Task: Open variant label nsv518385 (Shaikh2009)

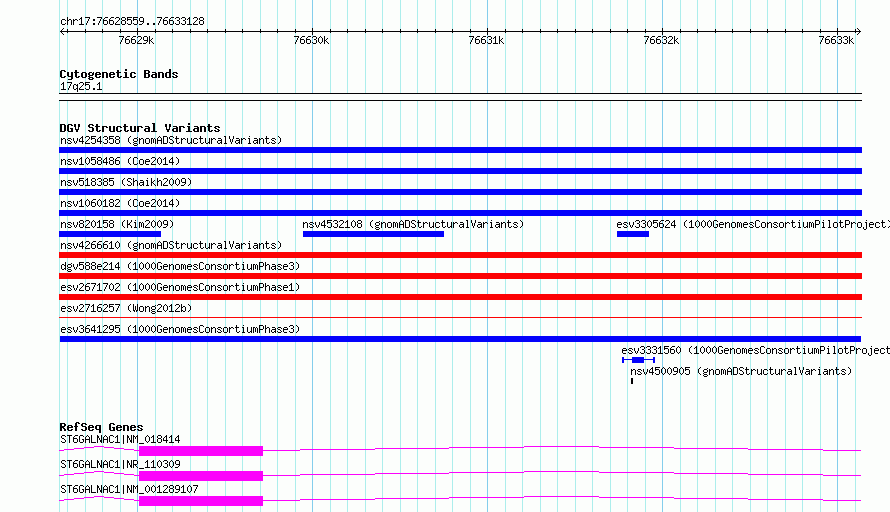Action: 126,182
